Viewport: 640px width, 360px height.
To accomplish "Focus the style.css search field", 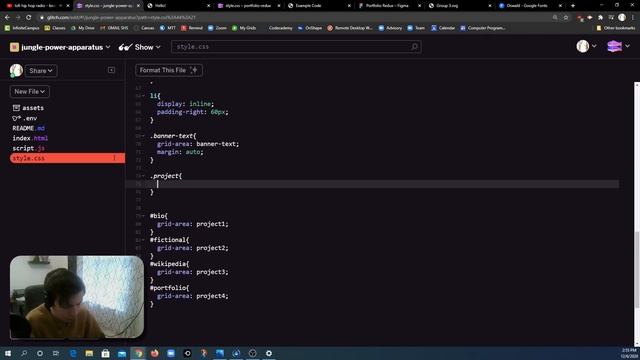I will 296,47.
